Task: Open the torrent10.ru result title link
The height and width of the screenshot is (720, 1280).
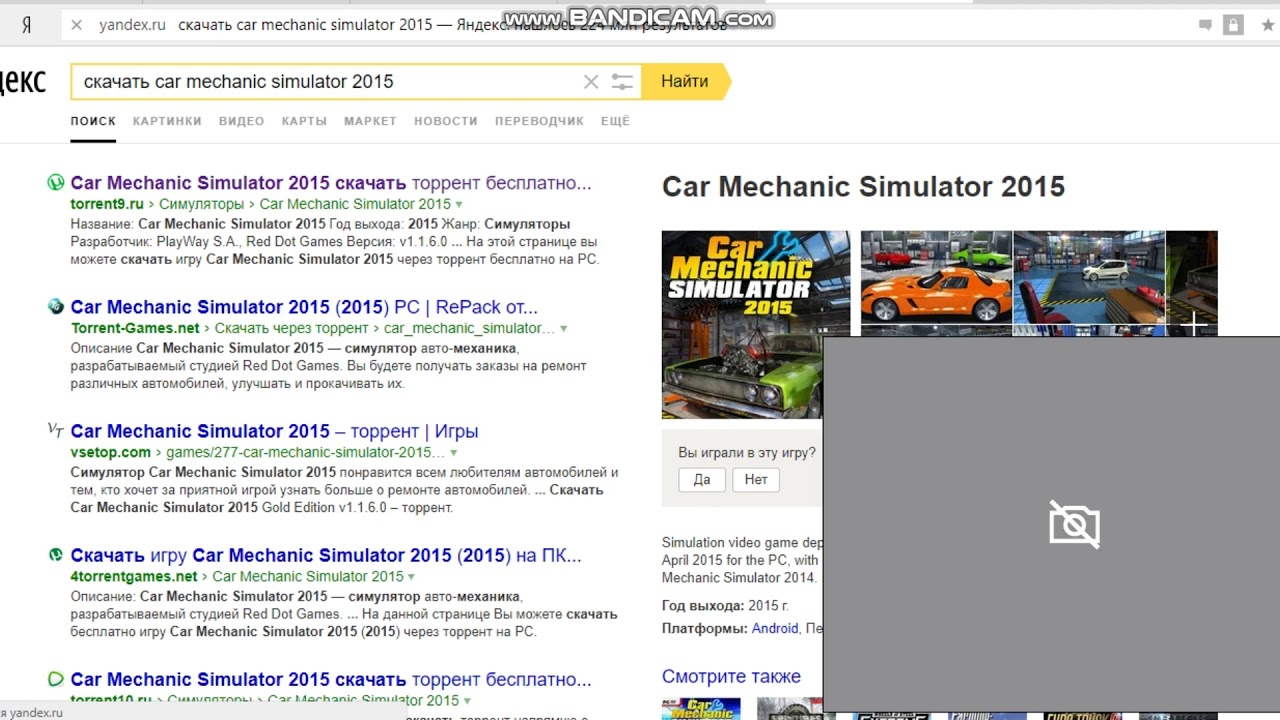Action: 331,679
